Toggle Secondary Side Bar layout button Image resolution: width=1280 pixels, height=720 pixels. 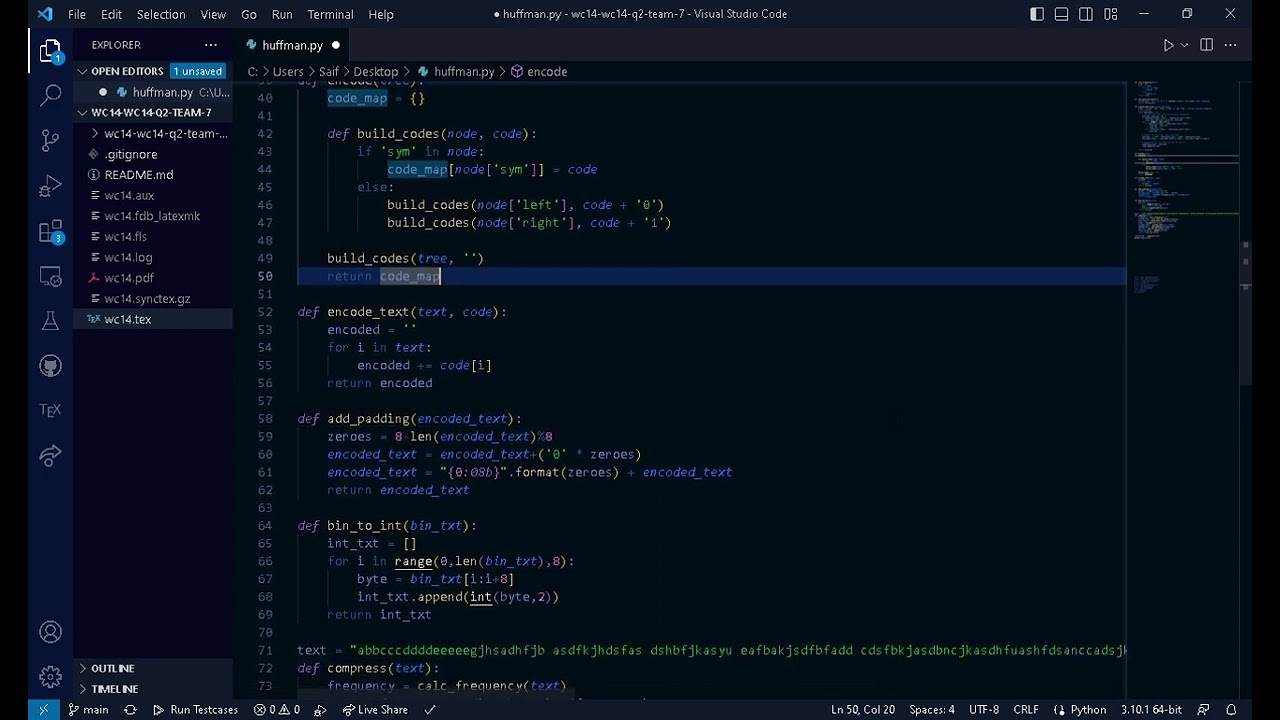1085,14
